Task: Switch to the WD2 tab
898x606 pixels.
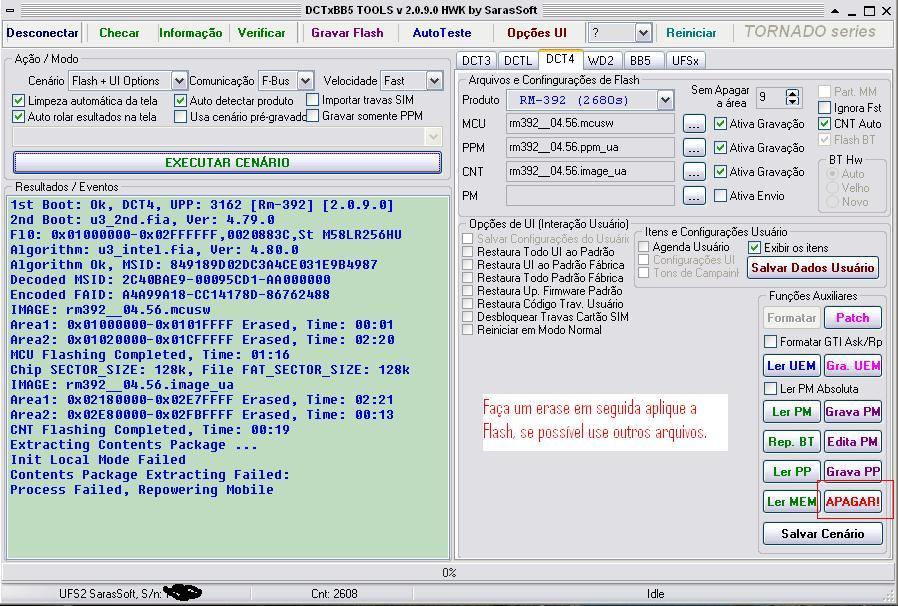Action: pos(601,60)
